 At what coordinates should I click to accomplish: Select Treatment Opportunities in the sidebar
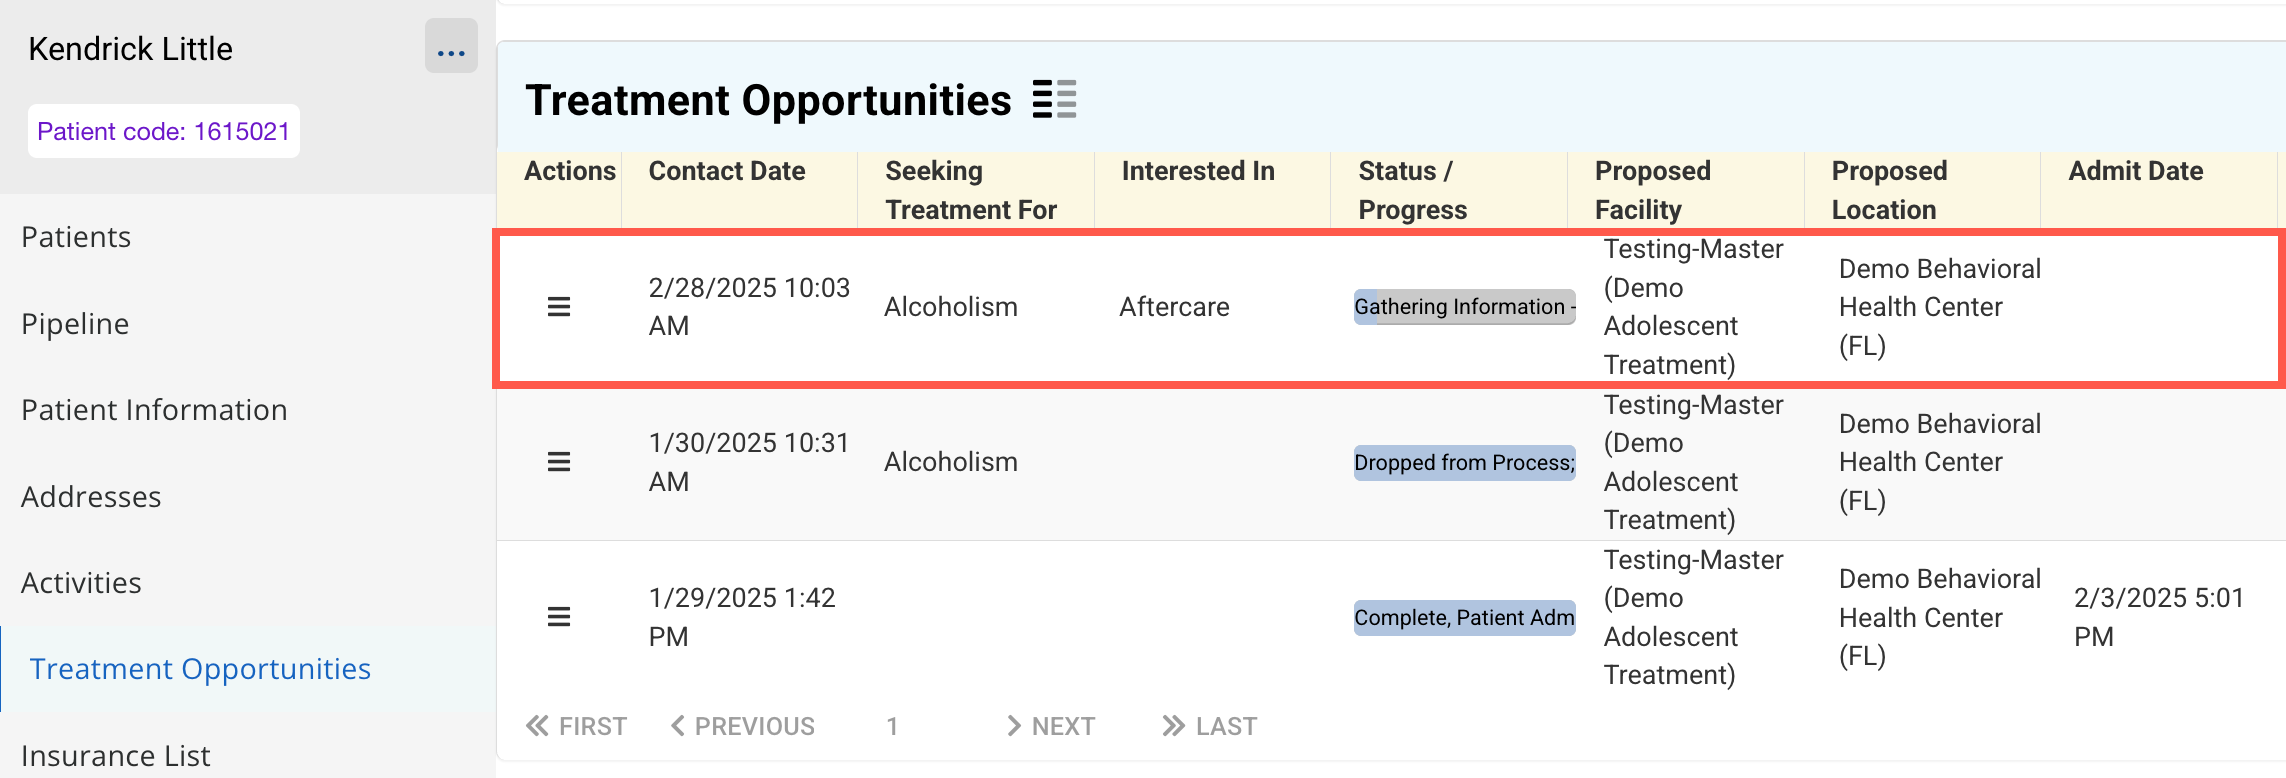click(200, 669)
